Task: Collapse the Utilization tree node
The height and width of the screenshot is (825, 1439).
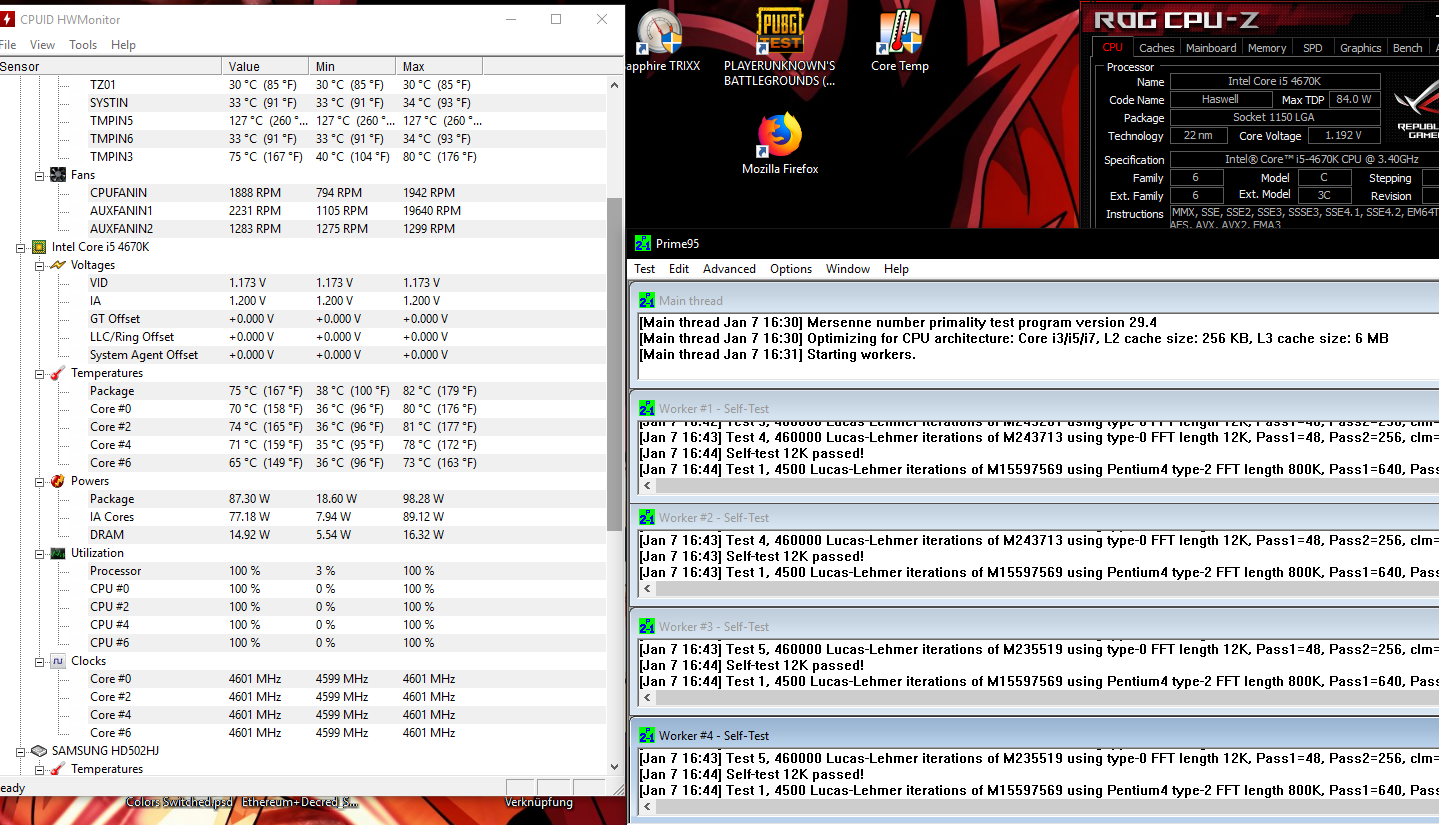Action: point(40,553)
